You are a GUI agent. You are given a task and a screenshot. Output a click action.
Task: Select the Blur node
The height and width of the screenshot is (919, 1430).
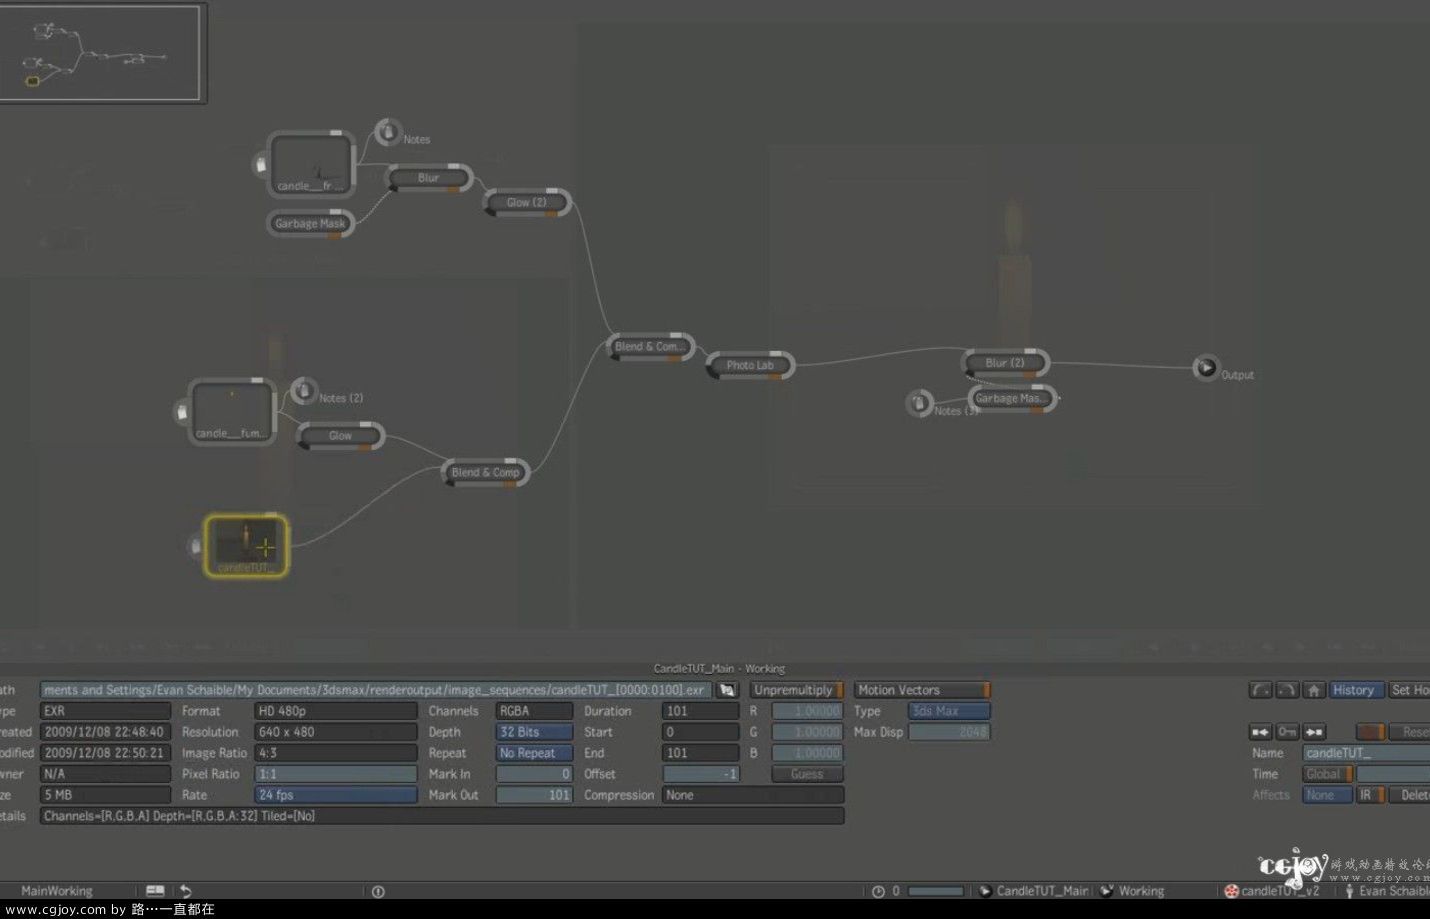coord(429,178)
